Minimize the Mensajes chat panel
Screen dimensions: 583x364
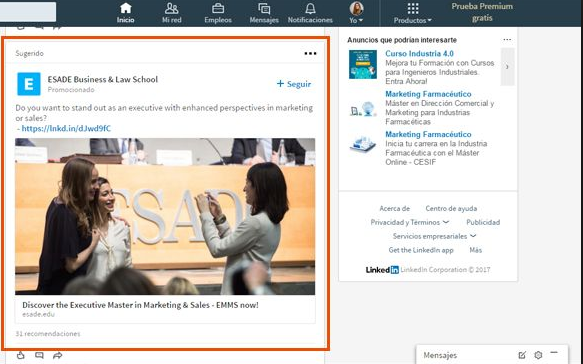coord(554,353)
